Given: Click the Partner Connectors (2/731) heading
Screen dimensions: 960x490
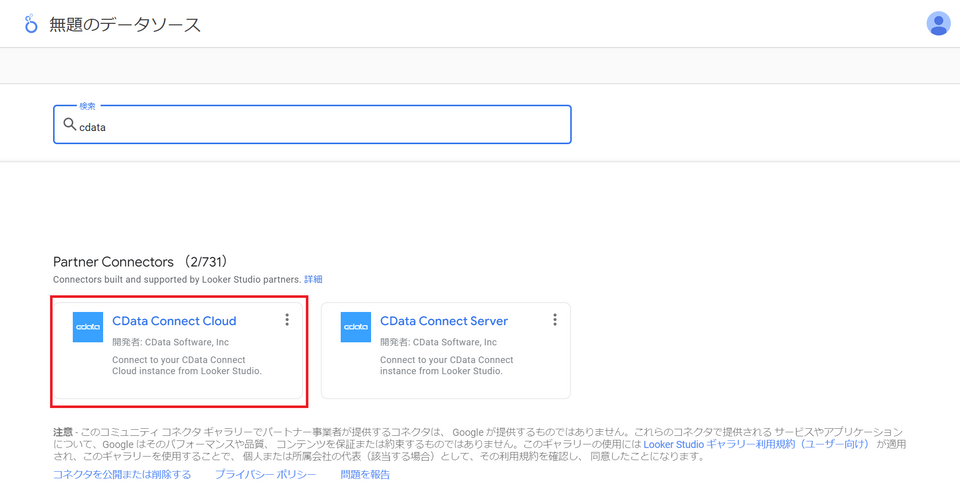Looking at the screenshot, I should [x=141, y=262].
